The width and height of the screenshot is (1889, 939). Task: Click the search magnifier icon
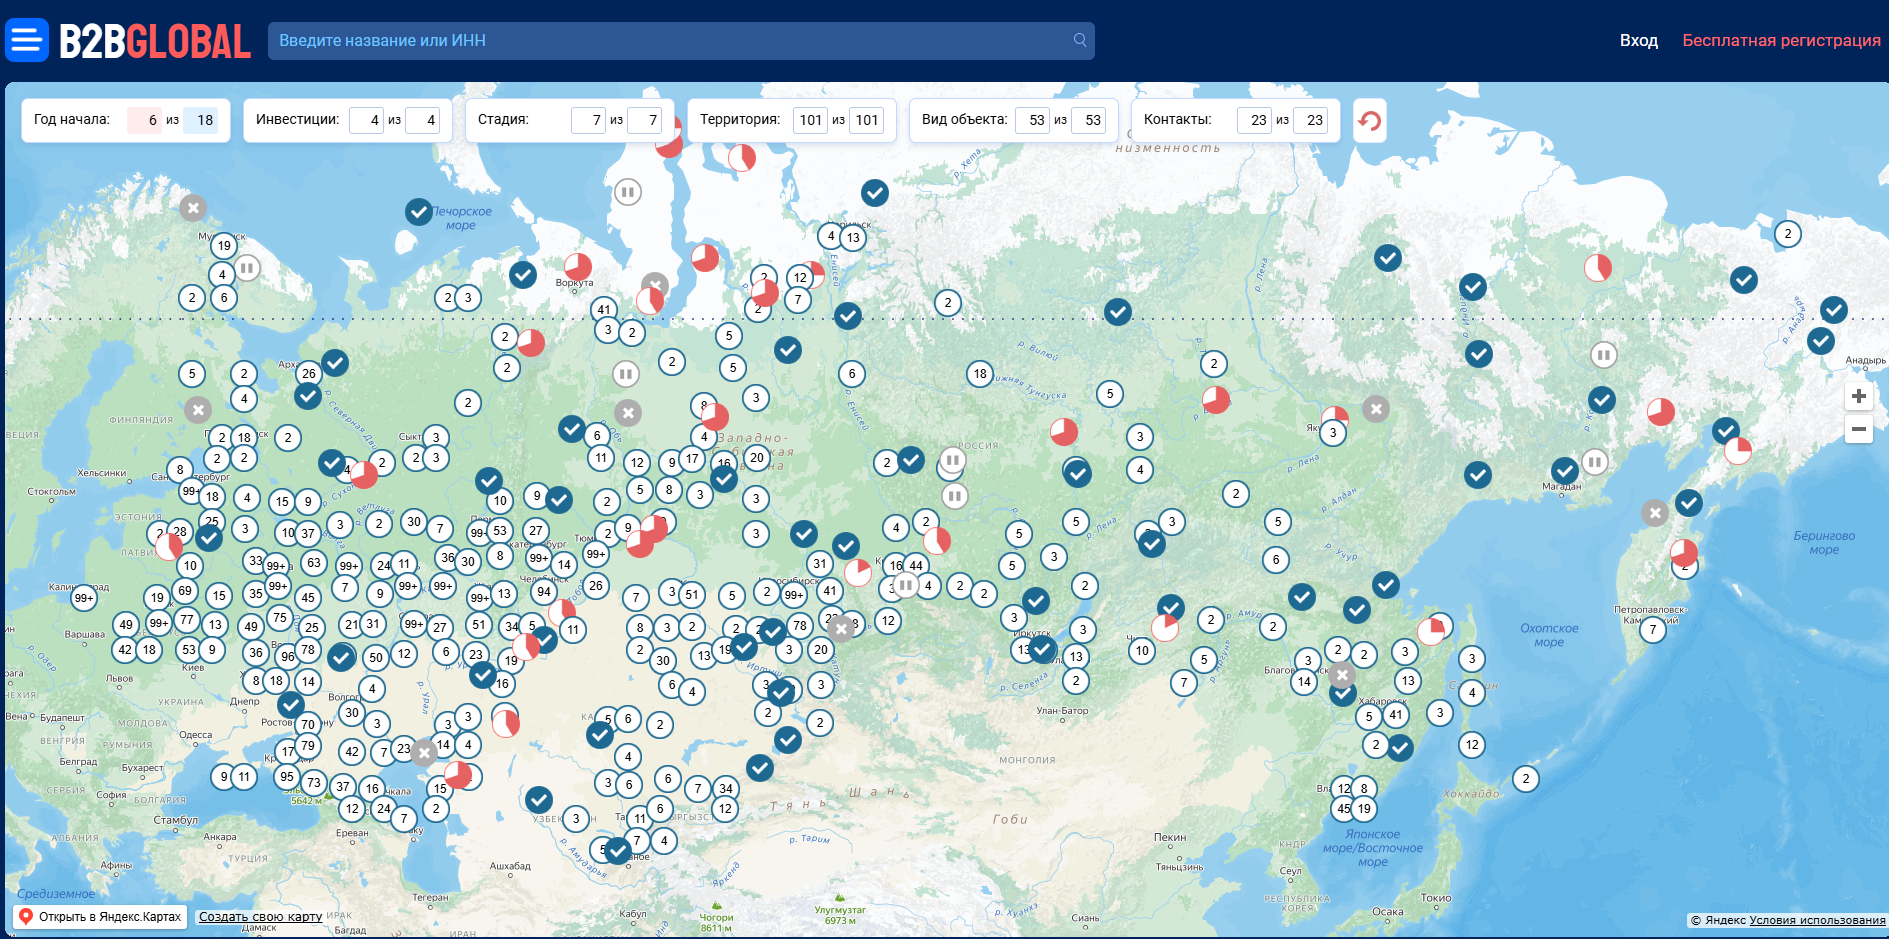(1080, 40)
